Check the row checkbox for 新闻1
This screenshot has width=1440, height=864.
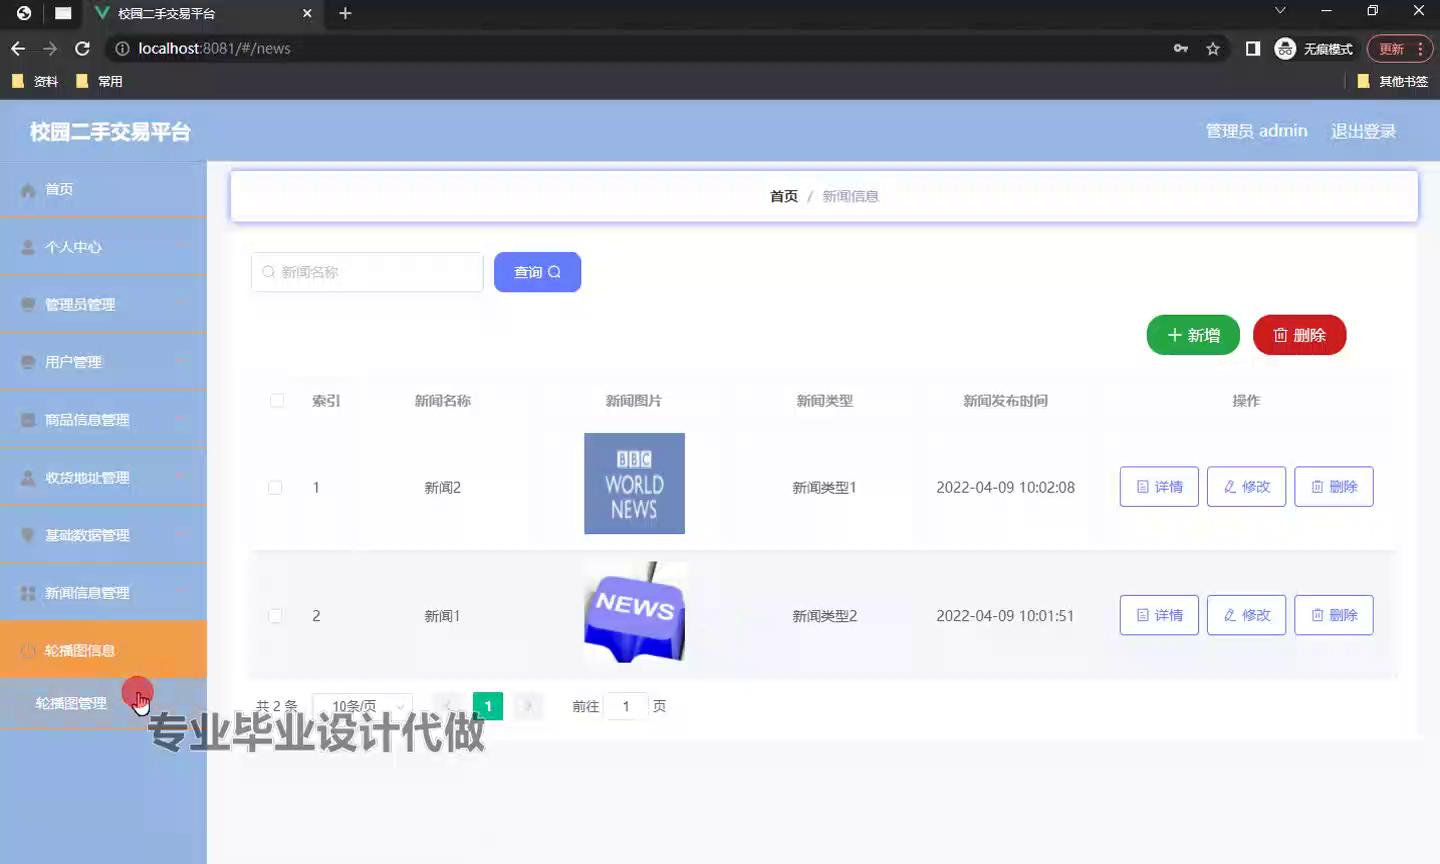pos(275,616)
